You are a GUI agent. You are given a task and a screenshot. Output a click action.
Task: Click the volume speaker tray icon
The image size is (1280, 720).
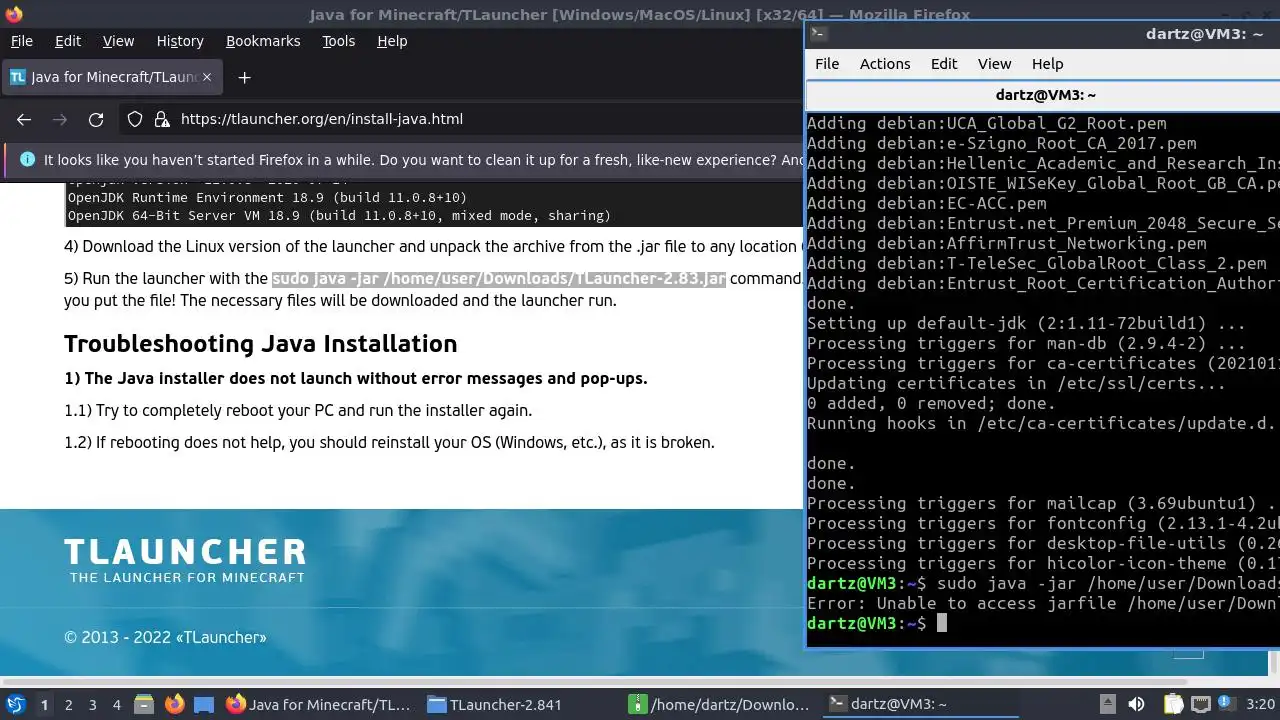point(1136,704)
